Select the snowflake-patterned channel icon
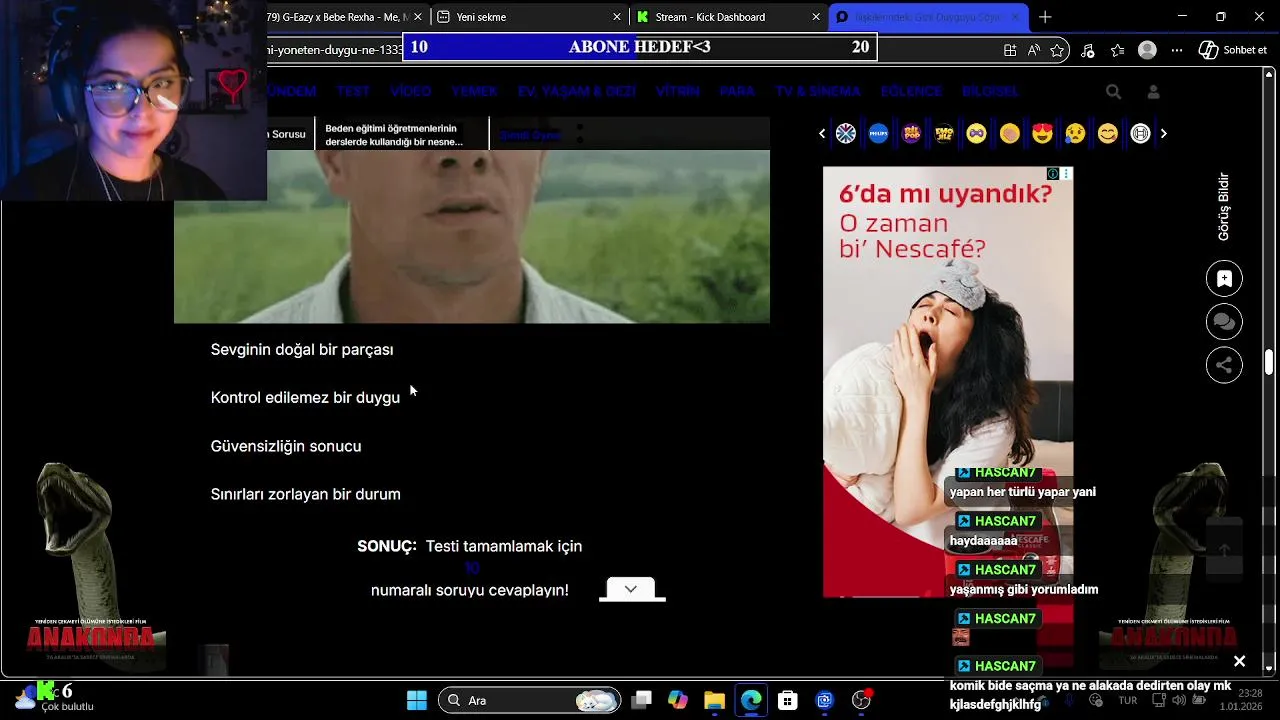The width and height of the screenshot is (1280, 720). (x=846, y=133)
